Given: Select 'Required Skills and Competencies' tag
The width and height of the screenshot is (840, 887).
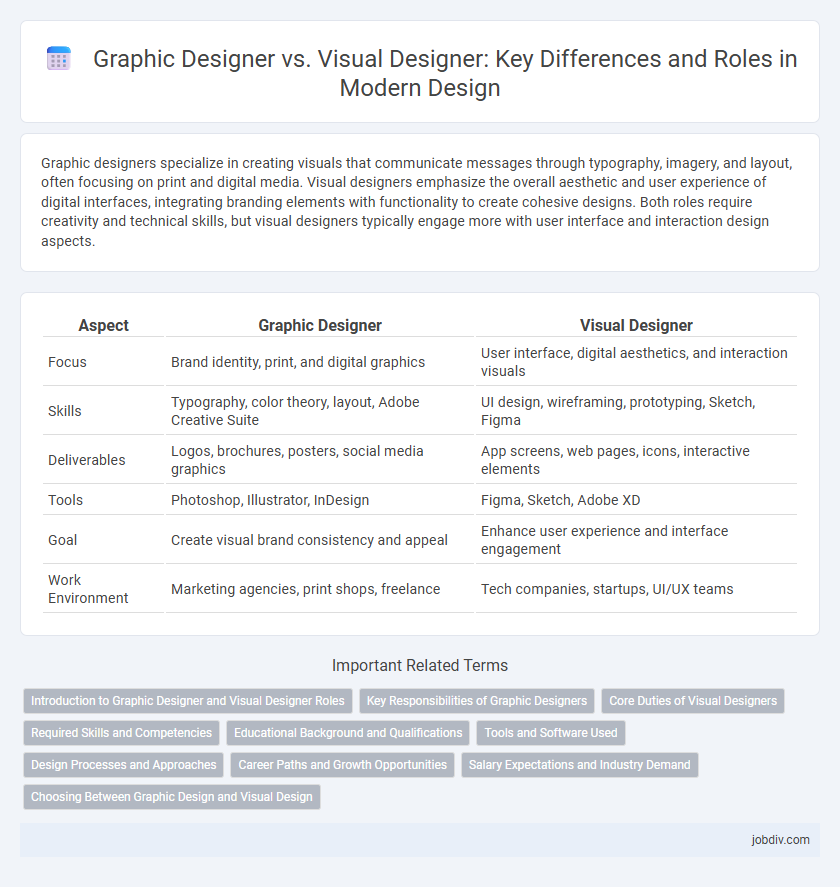Looking at the screenshot, I should (x=122, y=733).
